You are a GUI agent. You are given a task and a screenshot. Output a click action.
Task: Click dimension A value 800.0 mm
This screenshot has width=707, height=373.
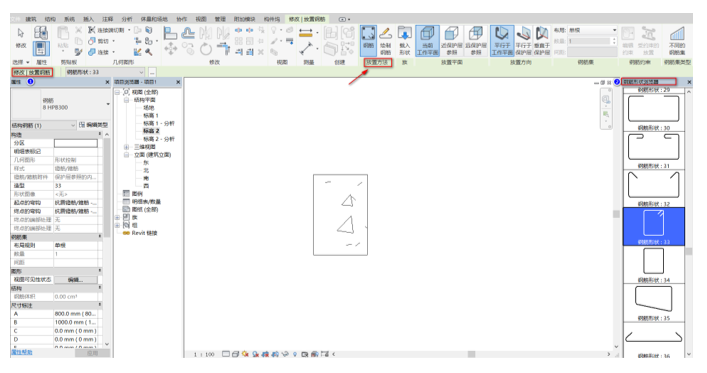pos(75,313)
